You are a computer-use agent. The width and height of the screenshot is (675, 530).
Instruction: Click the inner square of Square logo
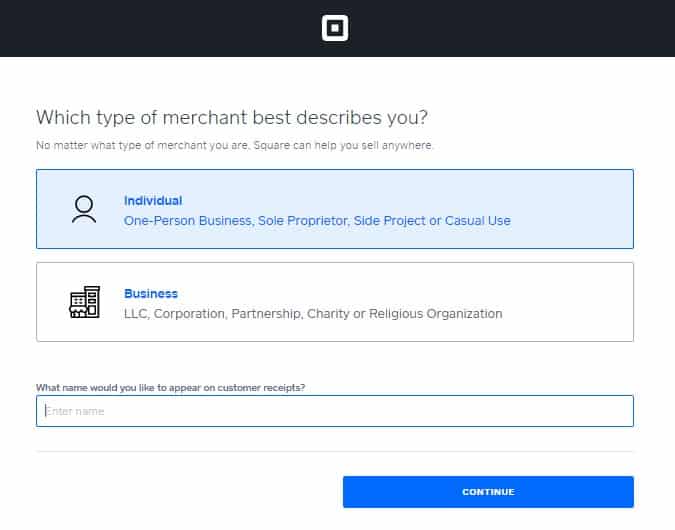(335, 28)
